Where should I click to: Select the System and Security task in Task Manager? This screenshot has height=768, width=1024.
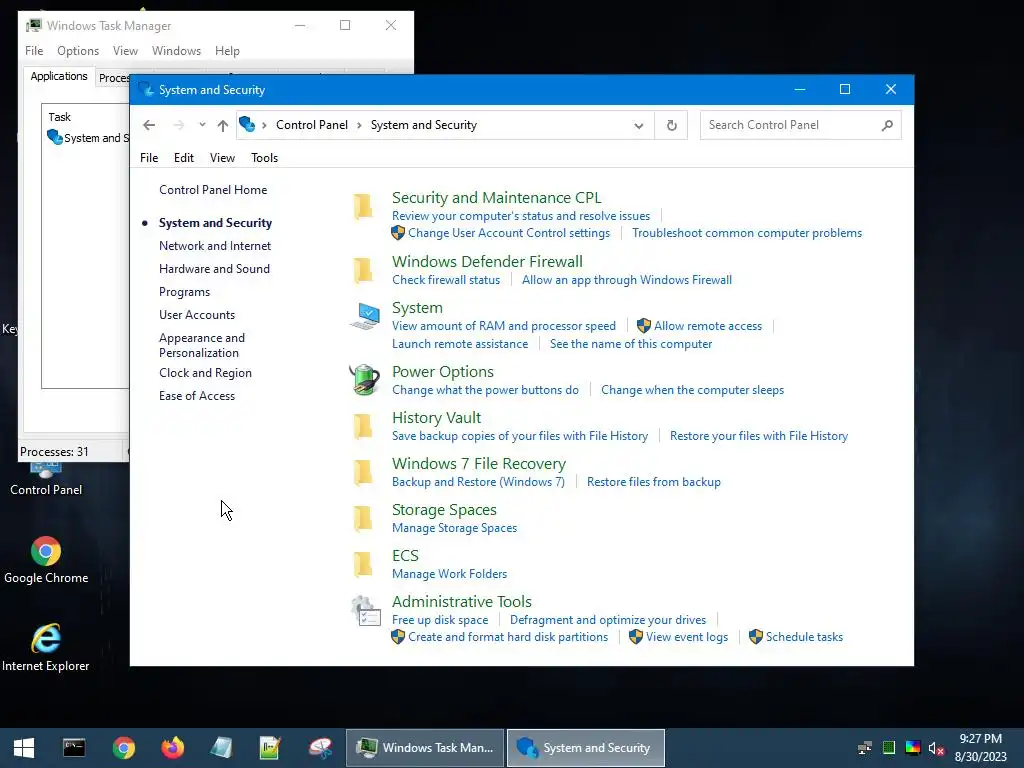click(88, 138)
